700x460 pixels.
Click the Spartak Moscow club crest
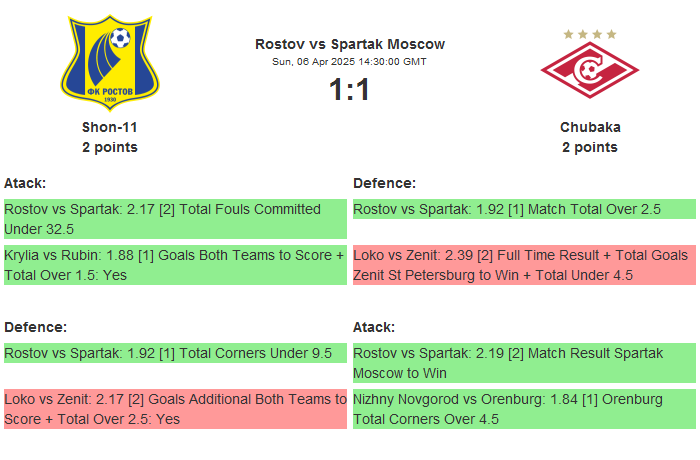tap(589, 72)
